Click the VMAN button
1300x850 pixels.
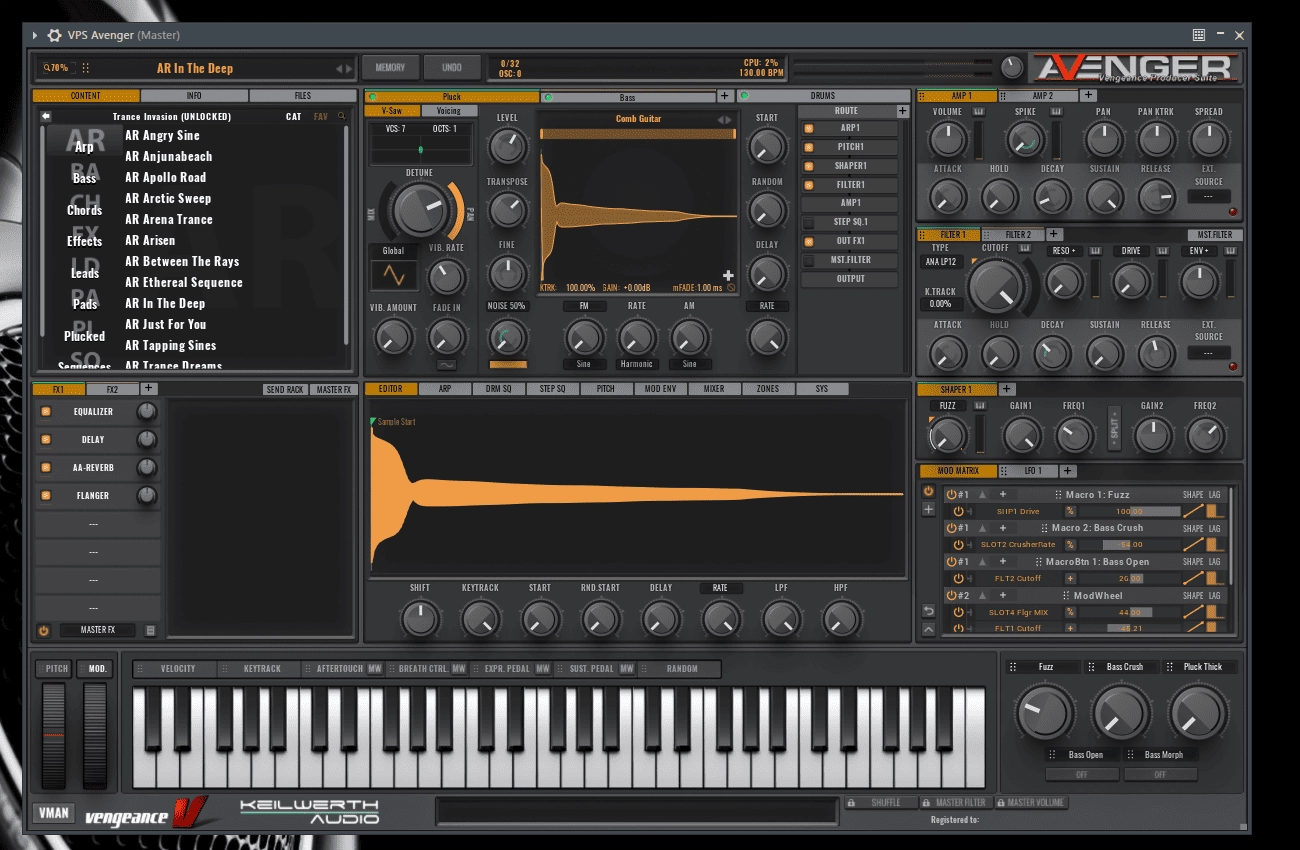[54, 812]
